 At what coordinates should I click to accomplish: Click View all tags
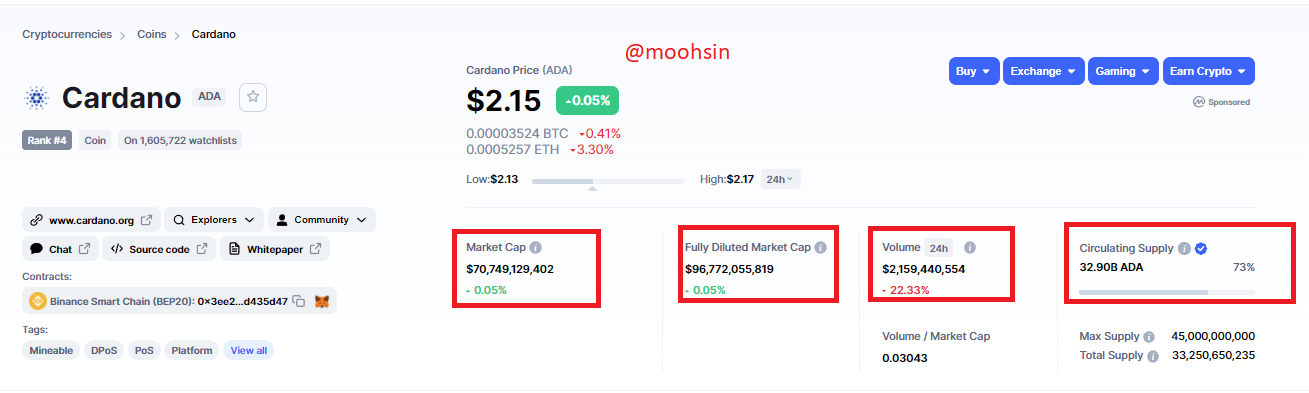click(249, 350)
